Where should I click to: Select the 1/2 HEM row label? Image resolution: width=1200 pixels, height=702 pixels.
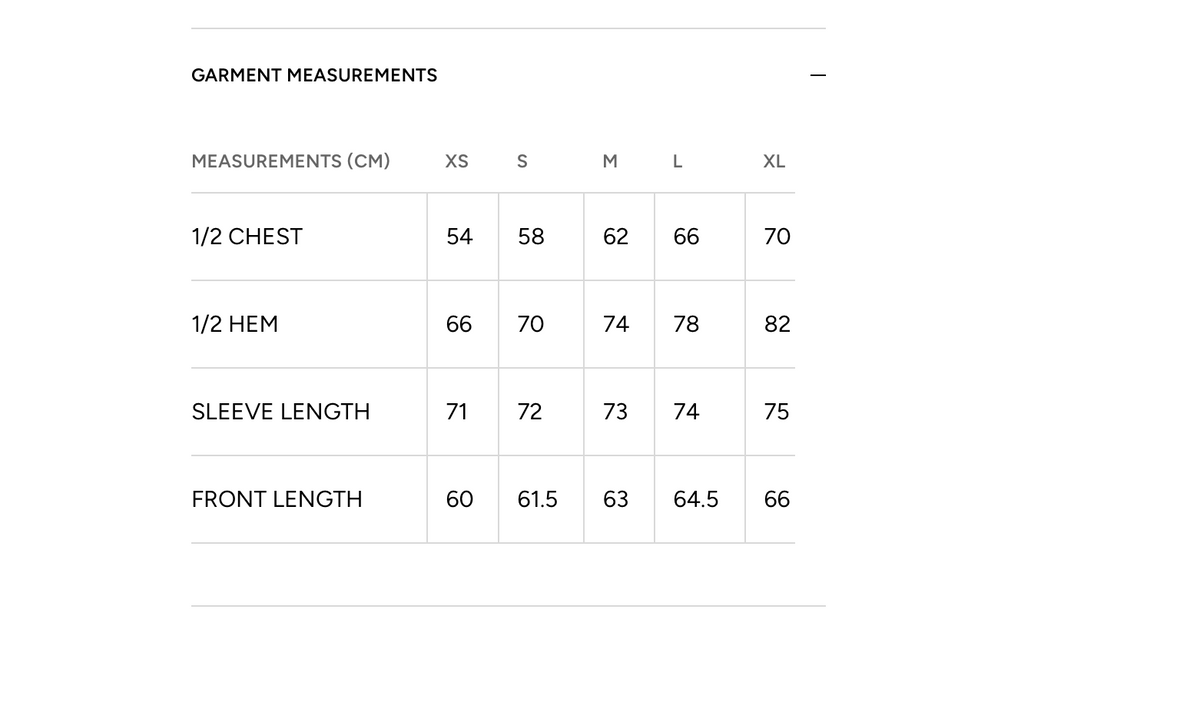tap(235, 324)
